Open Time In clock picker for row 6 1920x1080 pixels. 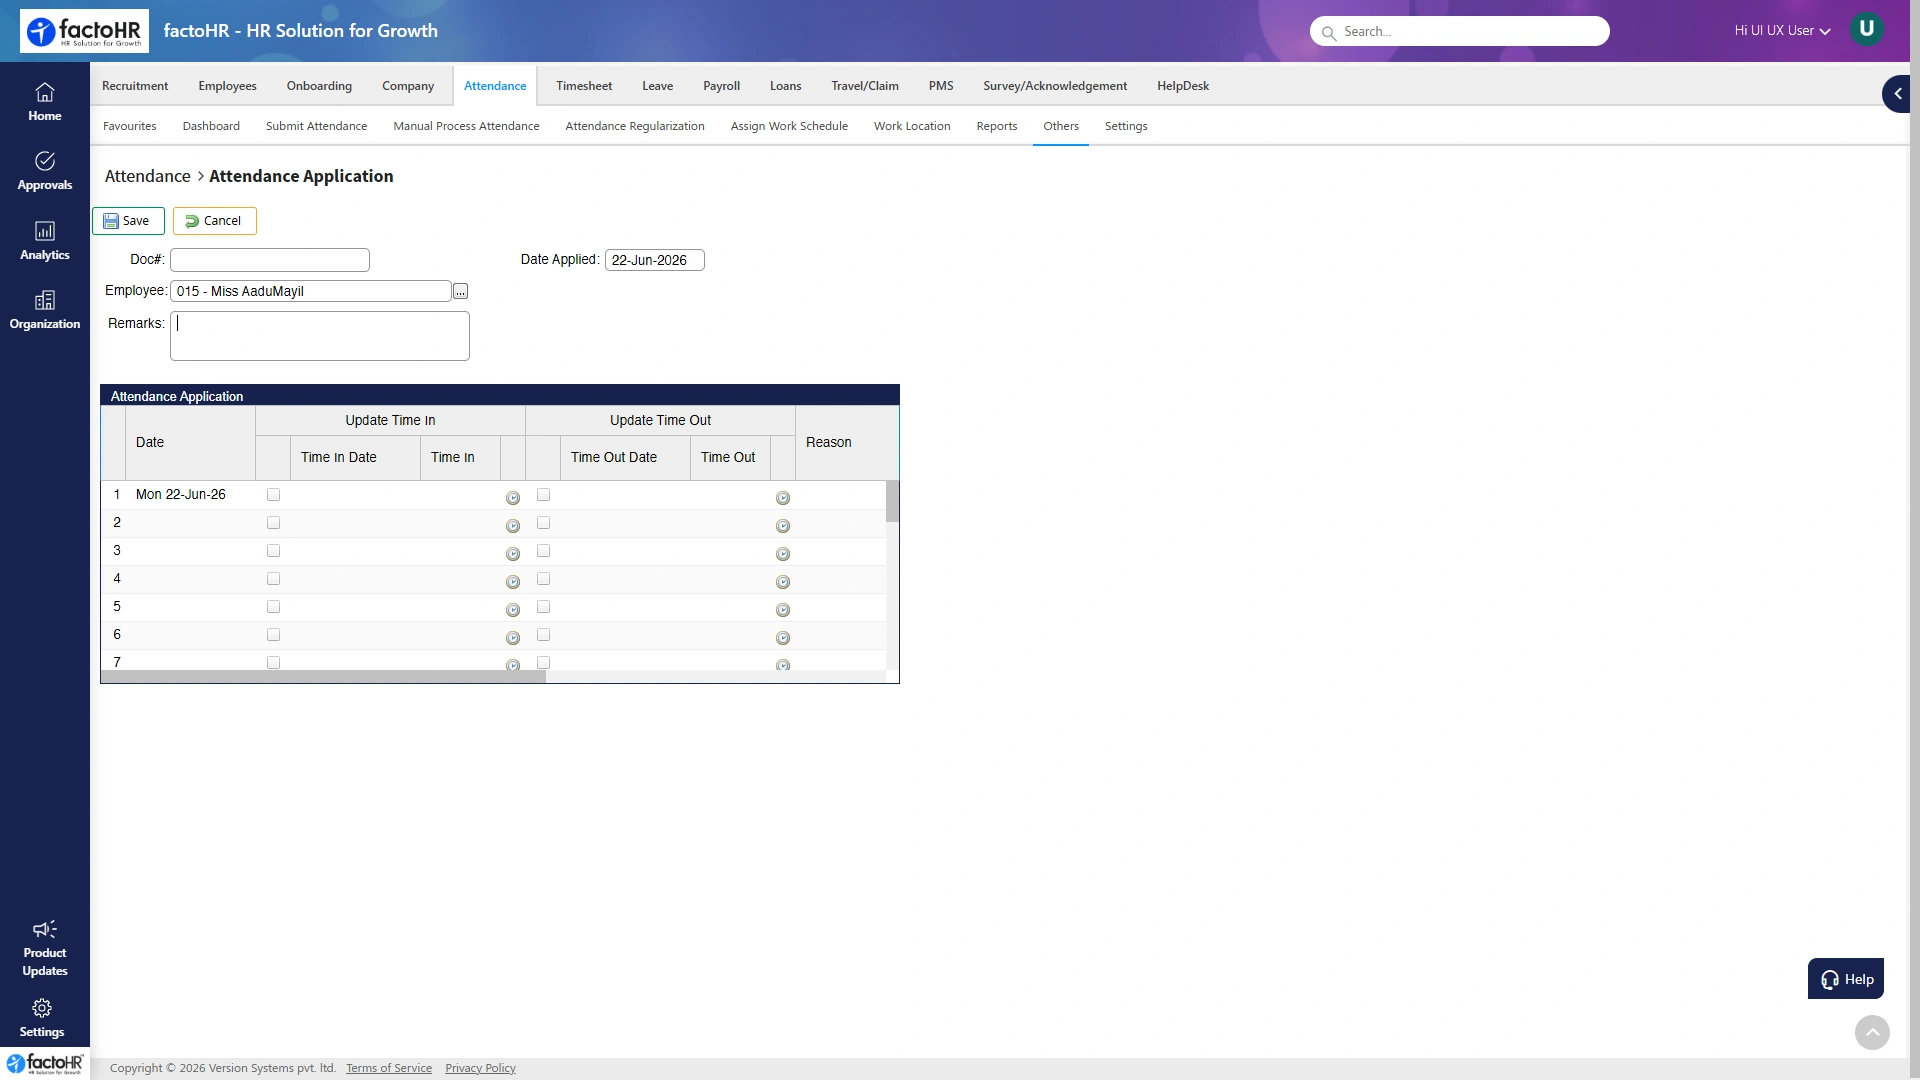point(513,638)
